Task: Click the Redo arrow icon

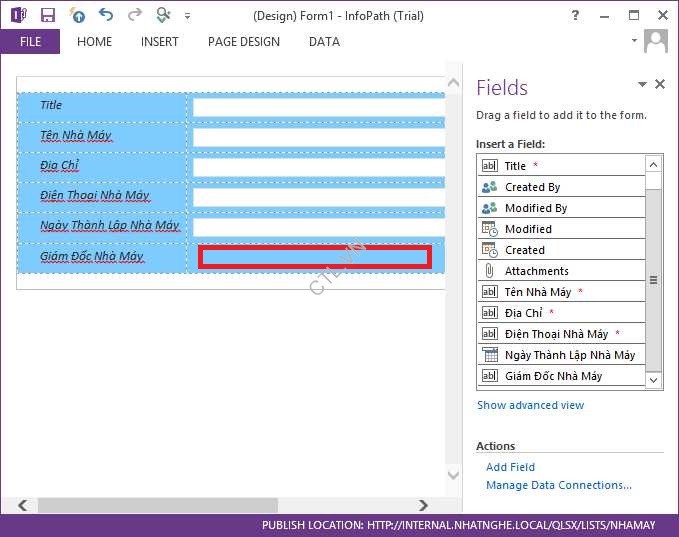Action: tap(134, 16)
